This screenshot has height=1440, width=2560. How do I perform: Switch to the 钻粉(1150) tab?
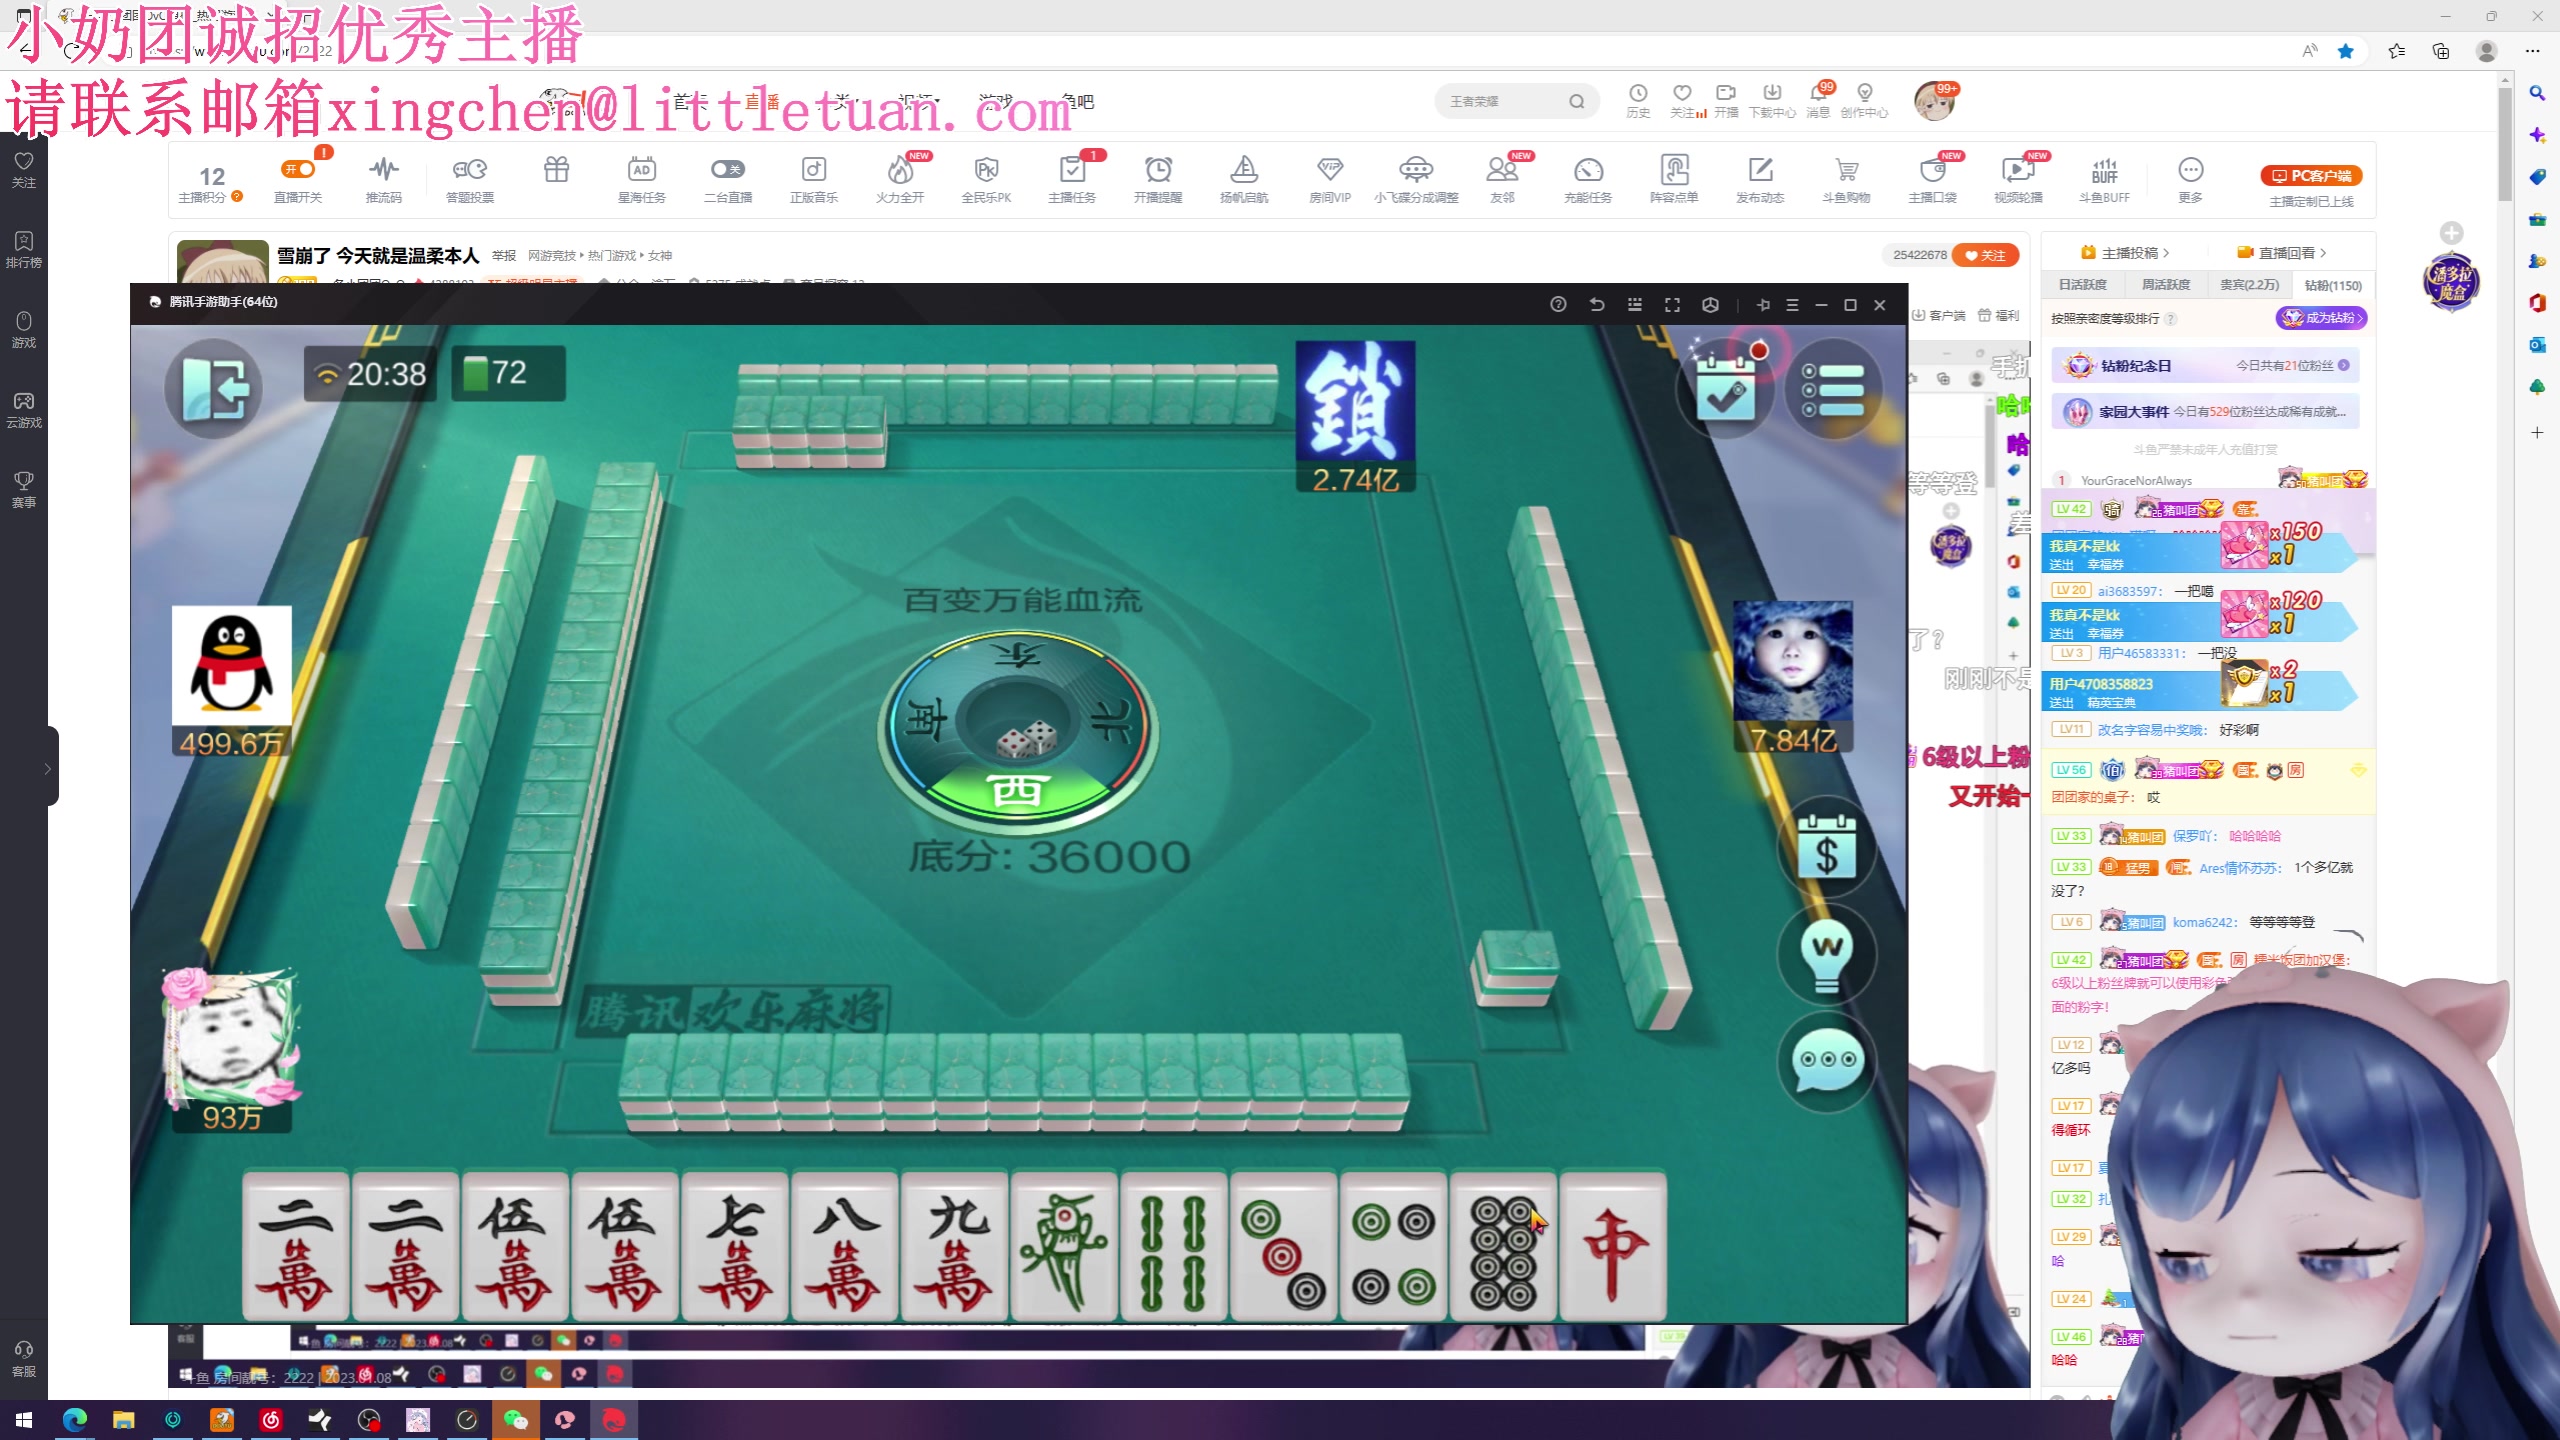click(2332, 285)
